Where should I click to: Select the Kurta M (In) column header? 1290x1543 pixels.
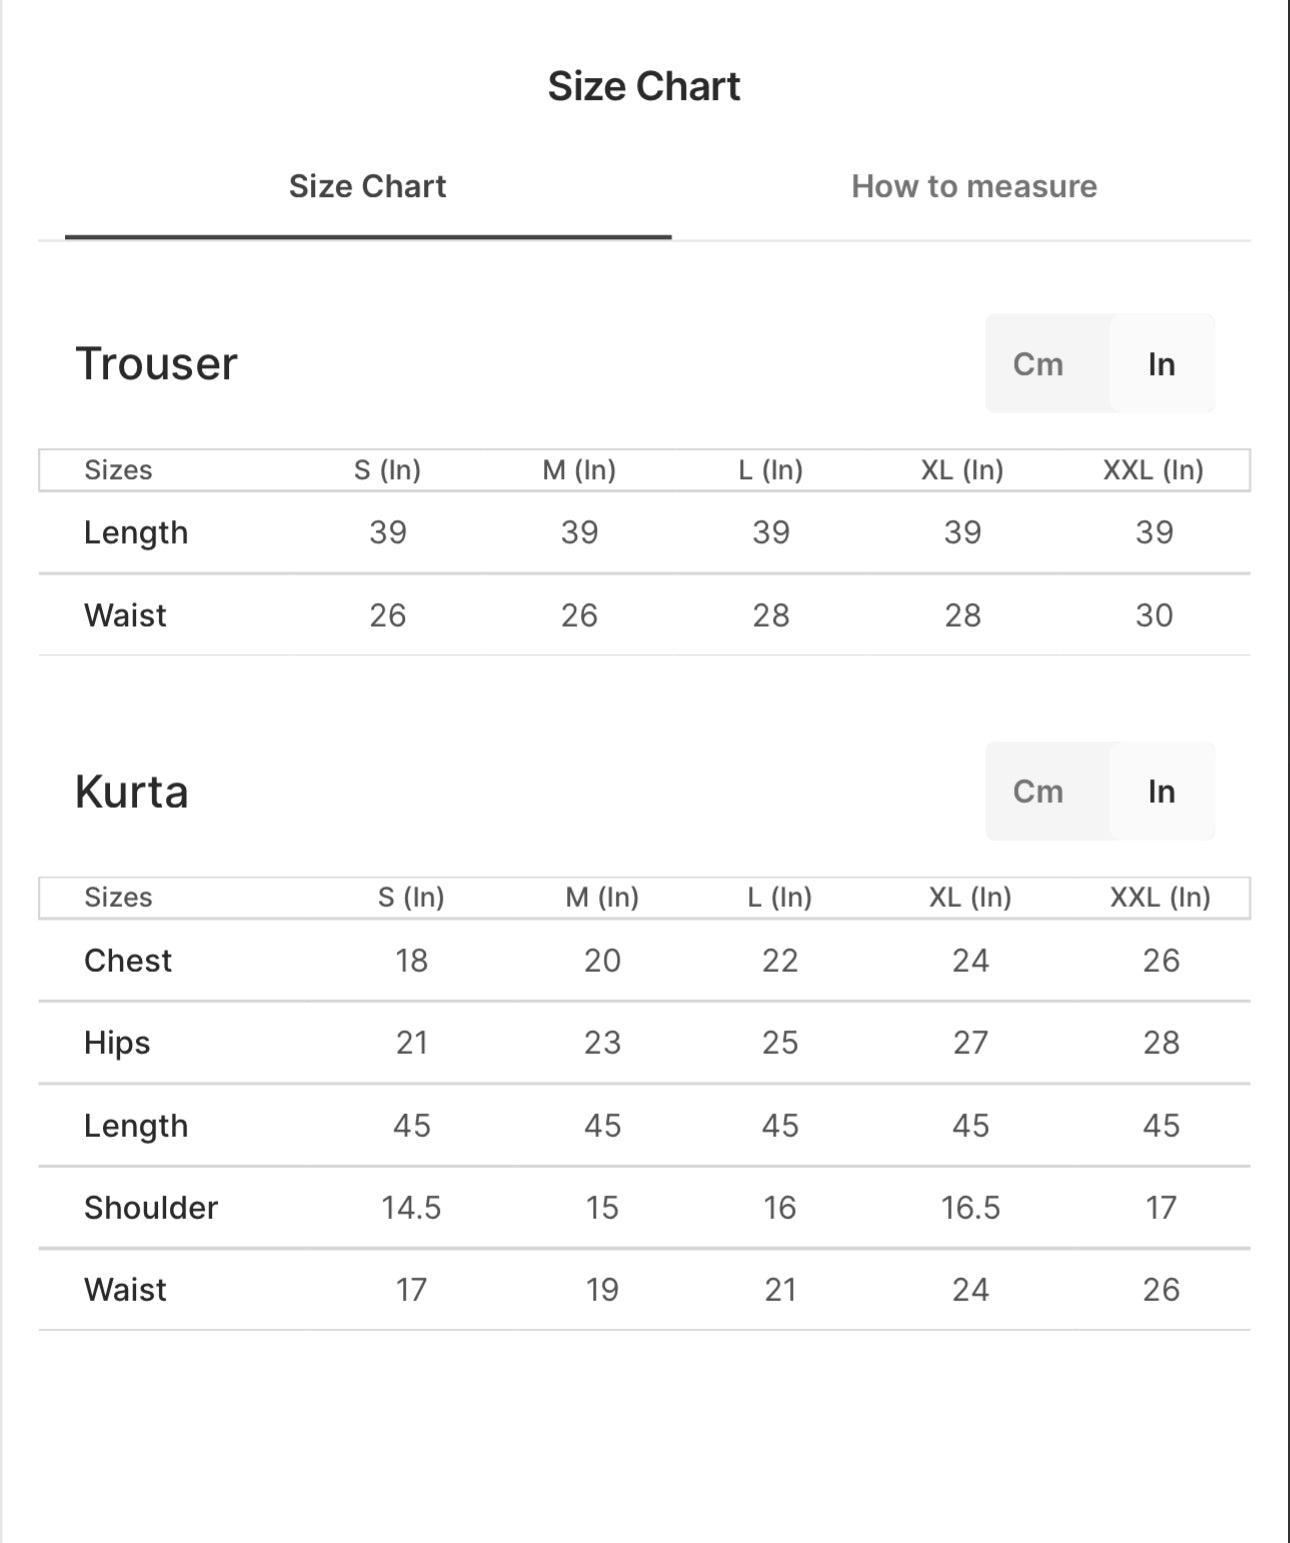pos(602,897)
